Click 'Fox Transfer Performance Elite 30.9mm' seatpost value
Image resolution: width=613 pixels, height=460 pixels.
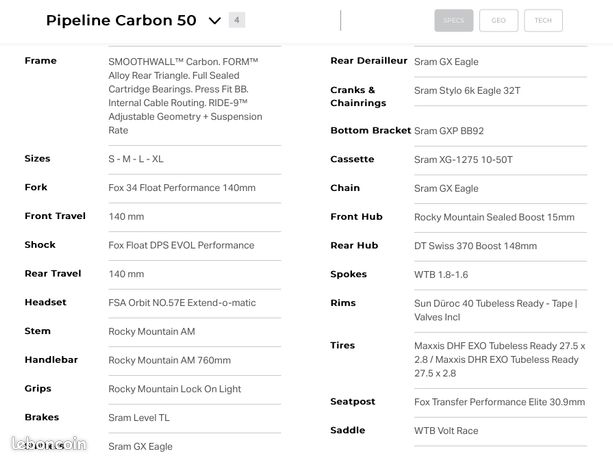point(500,402)
